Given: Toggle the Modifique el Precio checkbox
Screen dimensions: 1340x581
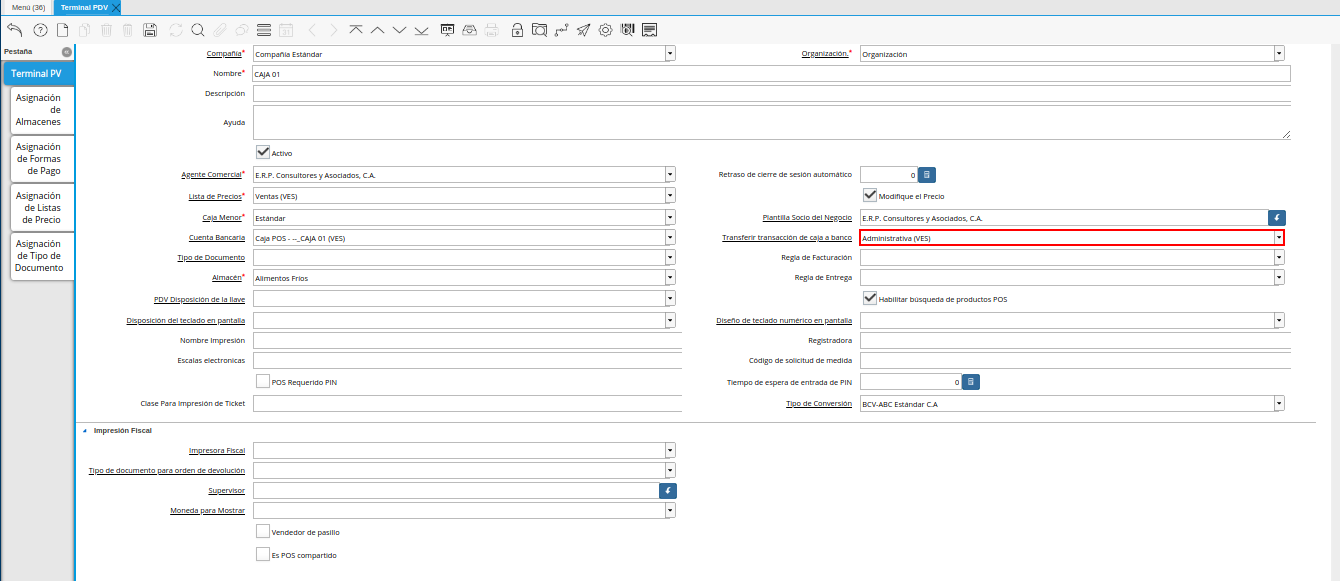Looking at the screenshot, I should click(870, 196).
